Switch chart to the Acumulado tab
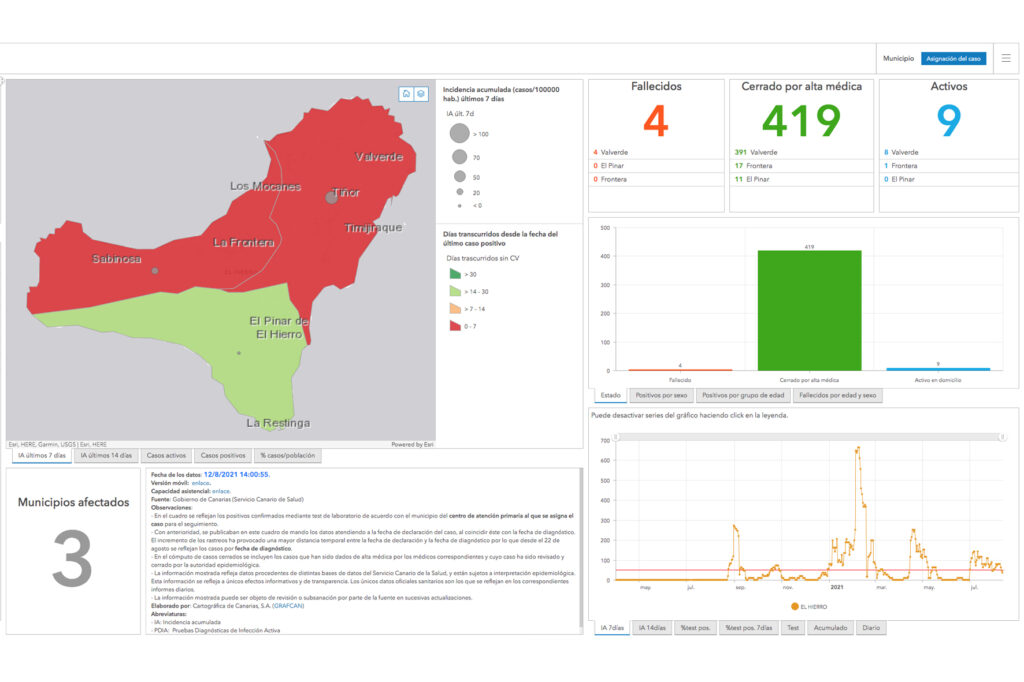 (x=830, y=628)
